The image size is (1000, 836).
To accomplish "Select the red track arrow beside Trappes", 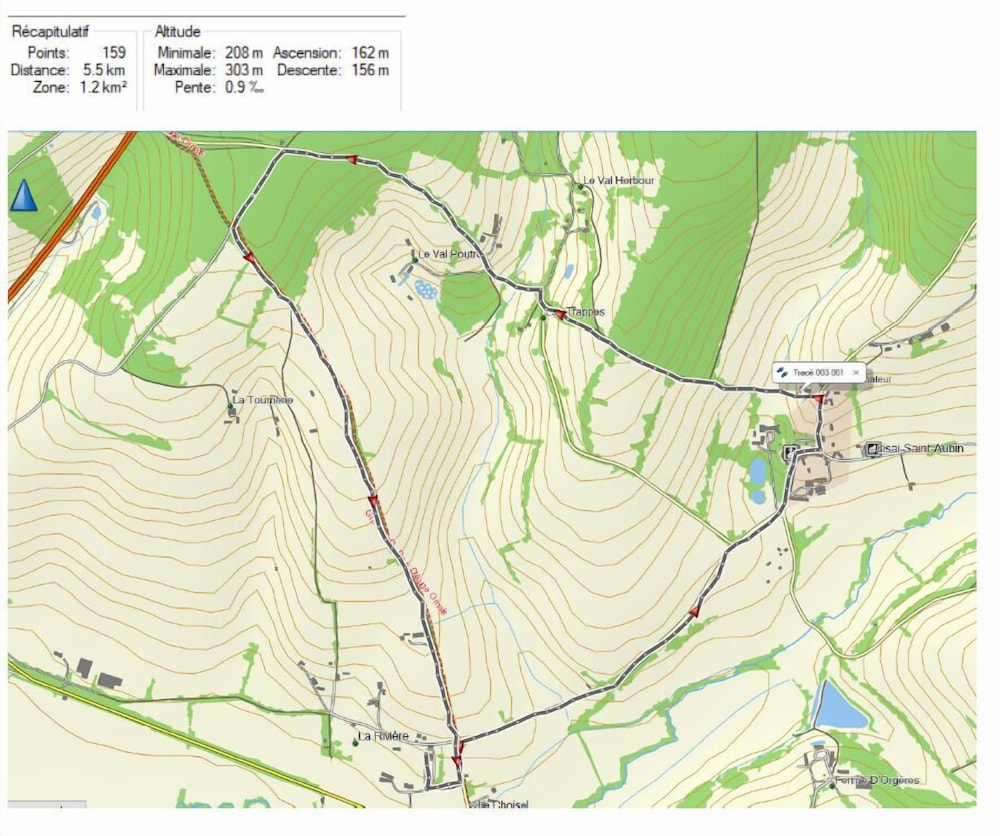I will click(560, 314).
